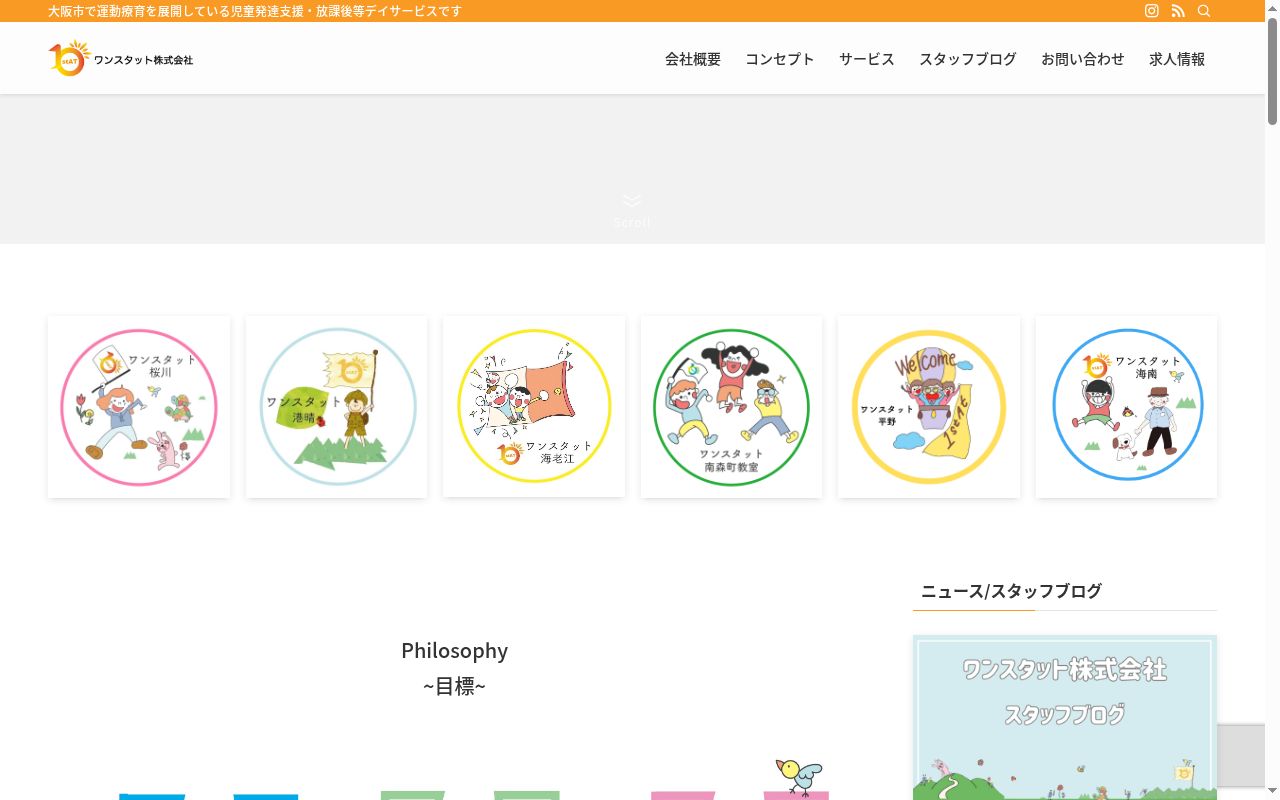Click the ~目標~ subheading text

pyautogui.click(x=455, y=686)
